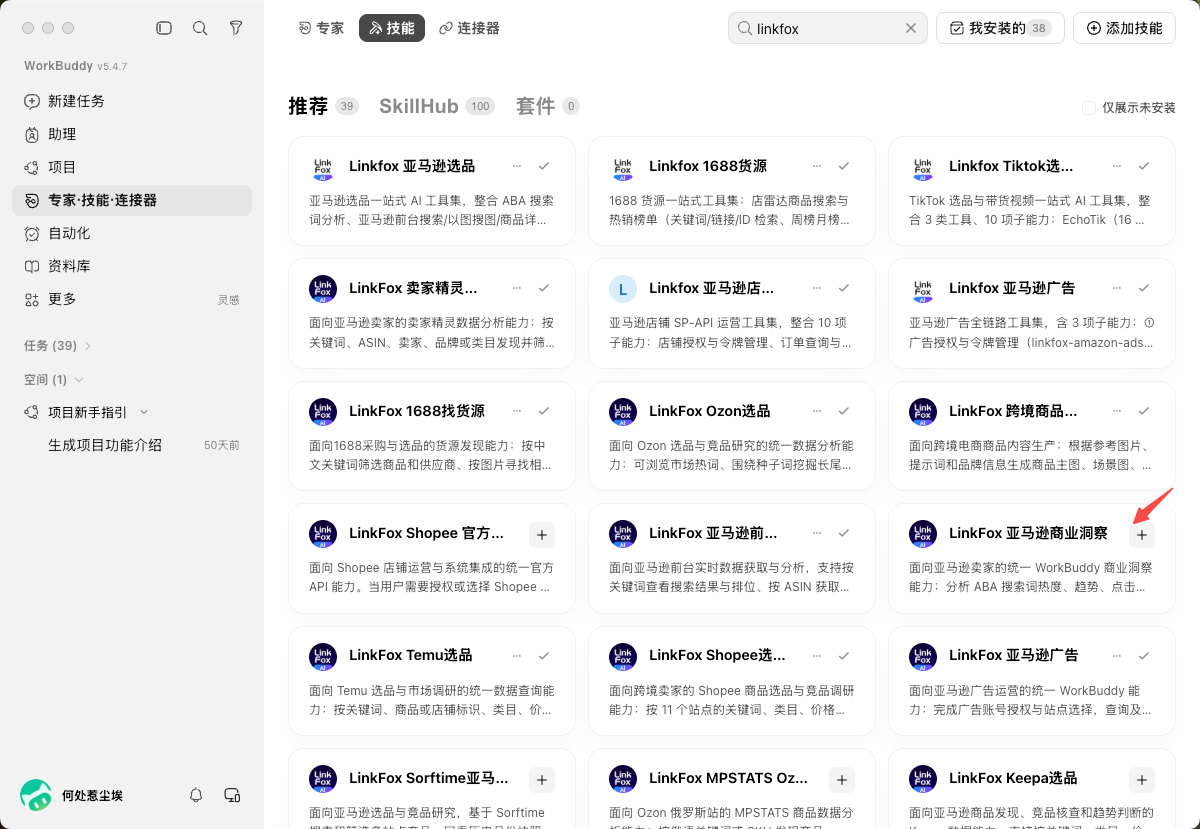Open the 资料库 library
The width and height of the screenshot is (1200, 829).
pos(132,266)
